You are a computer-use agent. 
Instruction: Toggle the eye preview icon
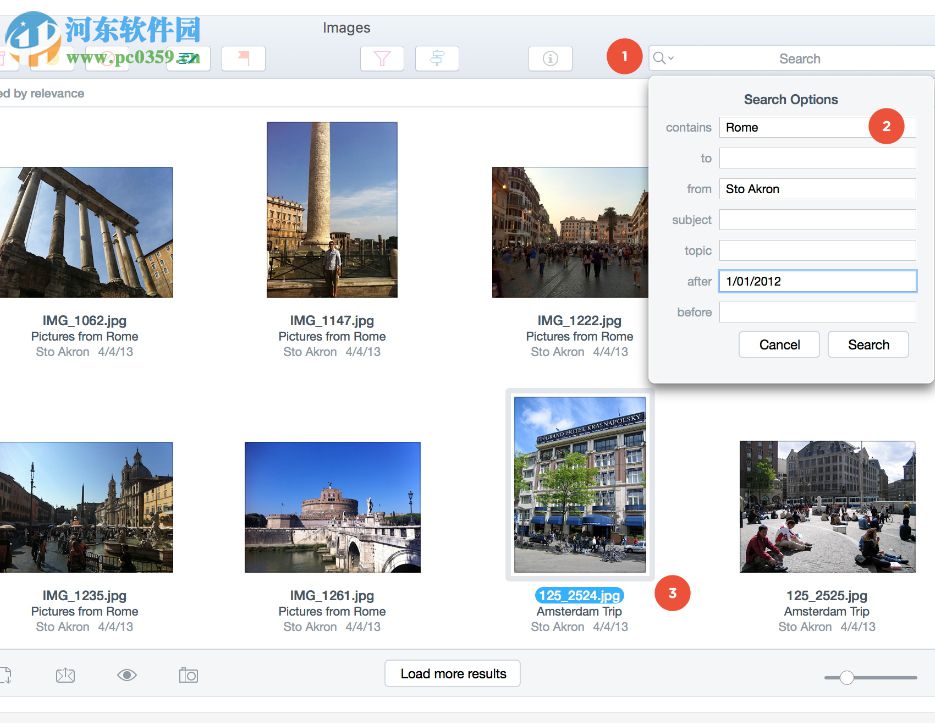pos(128,675)
